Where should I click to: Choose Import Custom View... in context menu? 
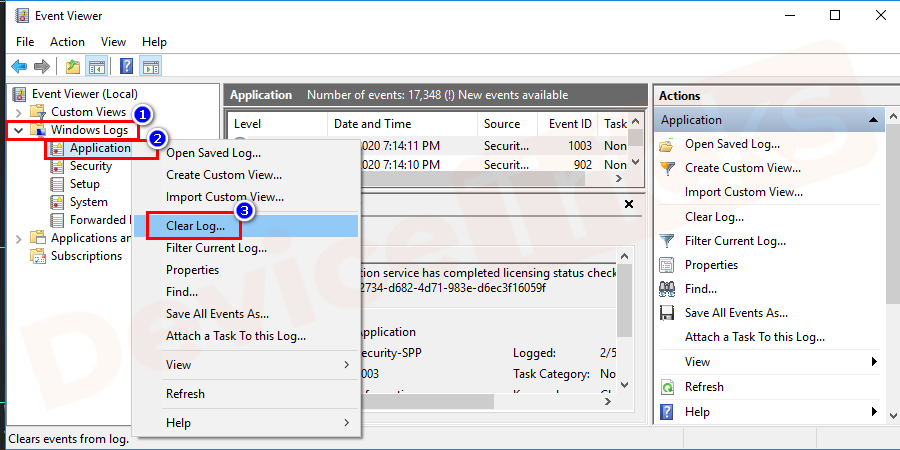(x=246, y=197)
